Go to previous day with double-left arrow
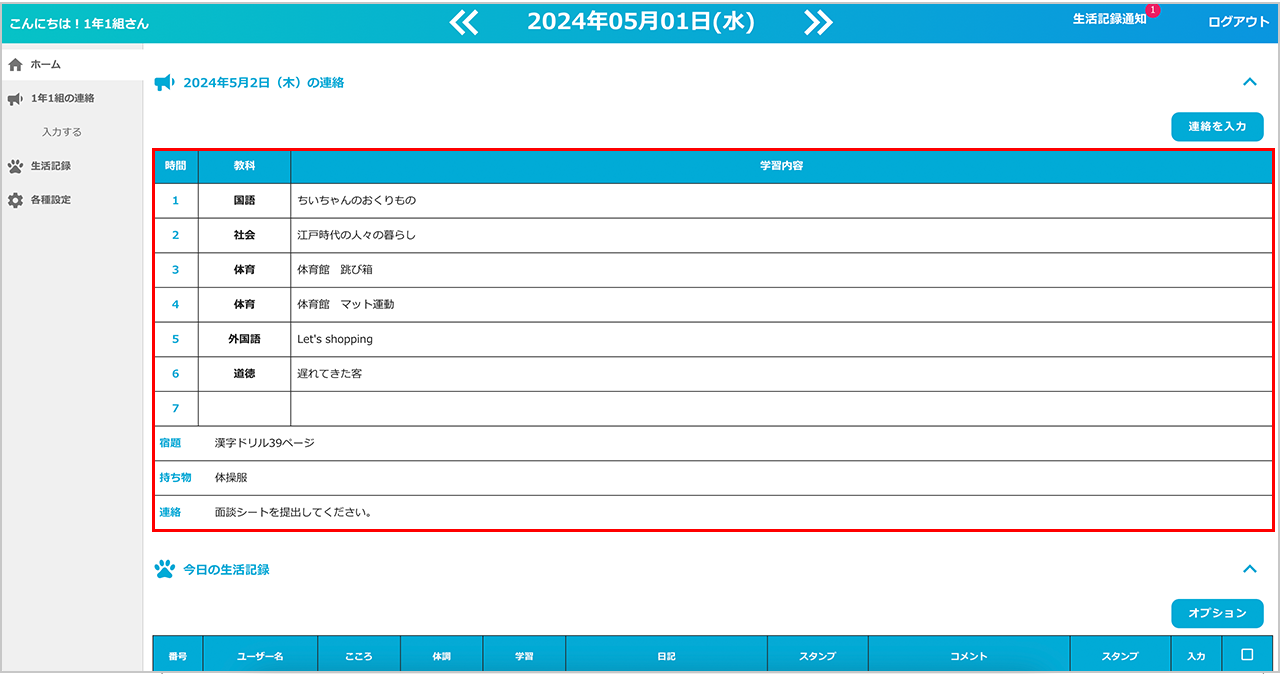Screen dimensions: 1280x675 (x=464, y=22)
